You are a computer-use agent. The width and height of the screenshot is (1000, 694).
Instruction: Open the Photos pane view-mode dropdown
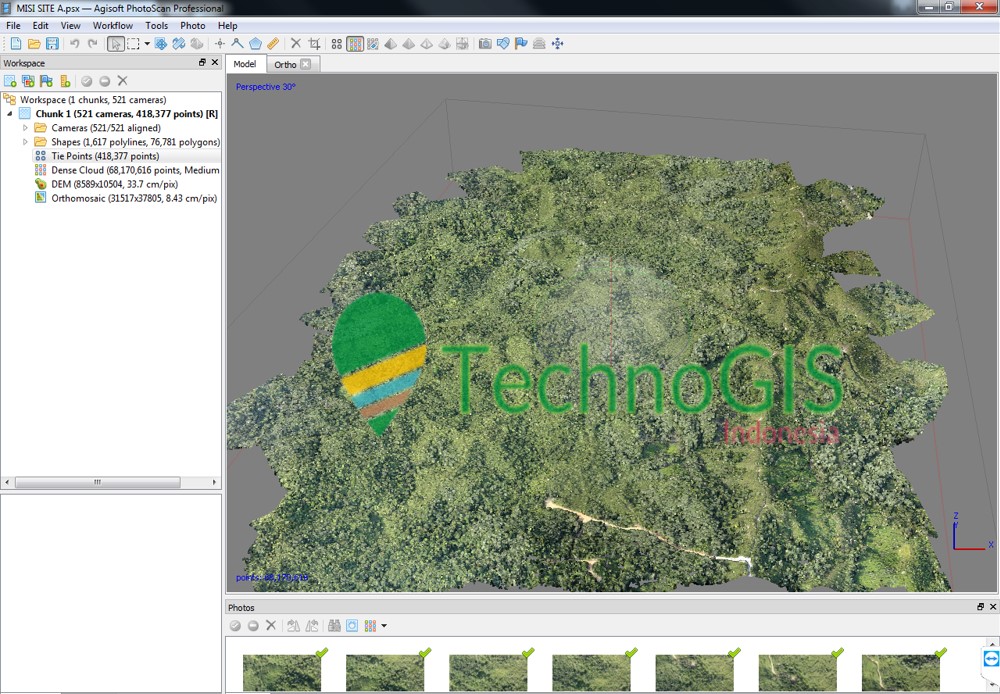(384, 626)
